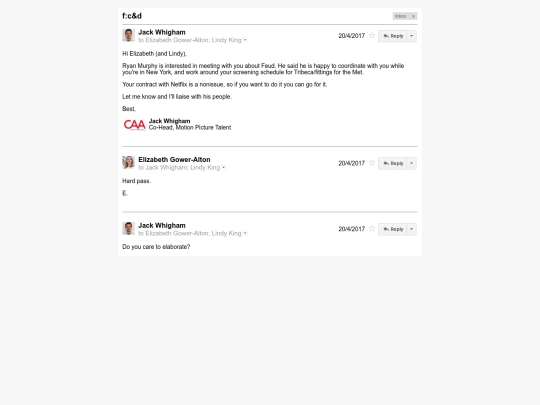Screen dimensions: 540x405
Task: Reply to Elizabeth Gower-Alton's message
Action: click(393, 163)
